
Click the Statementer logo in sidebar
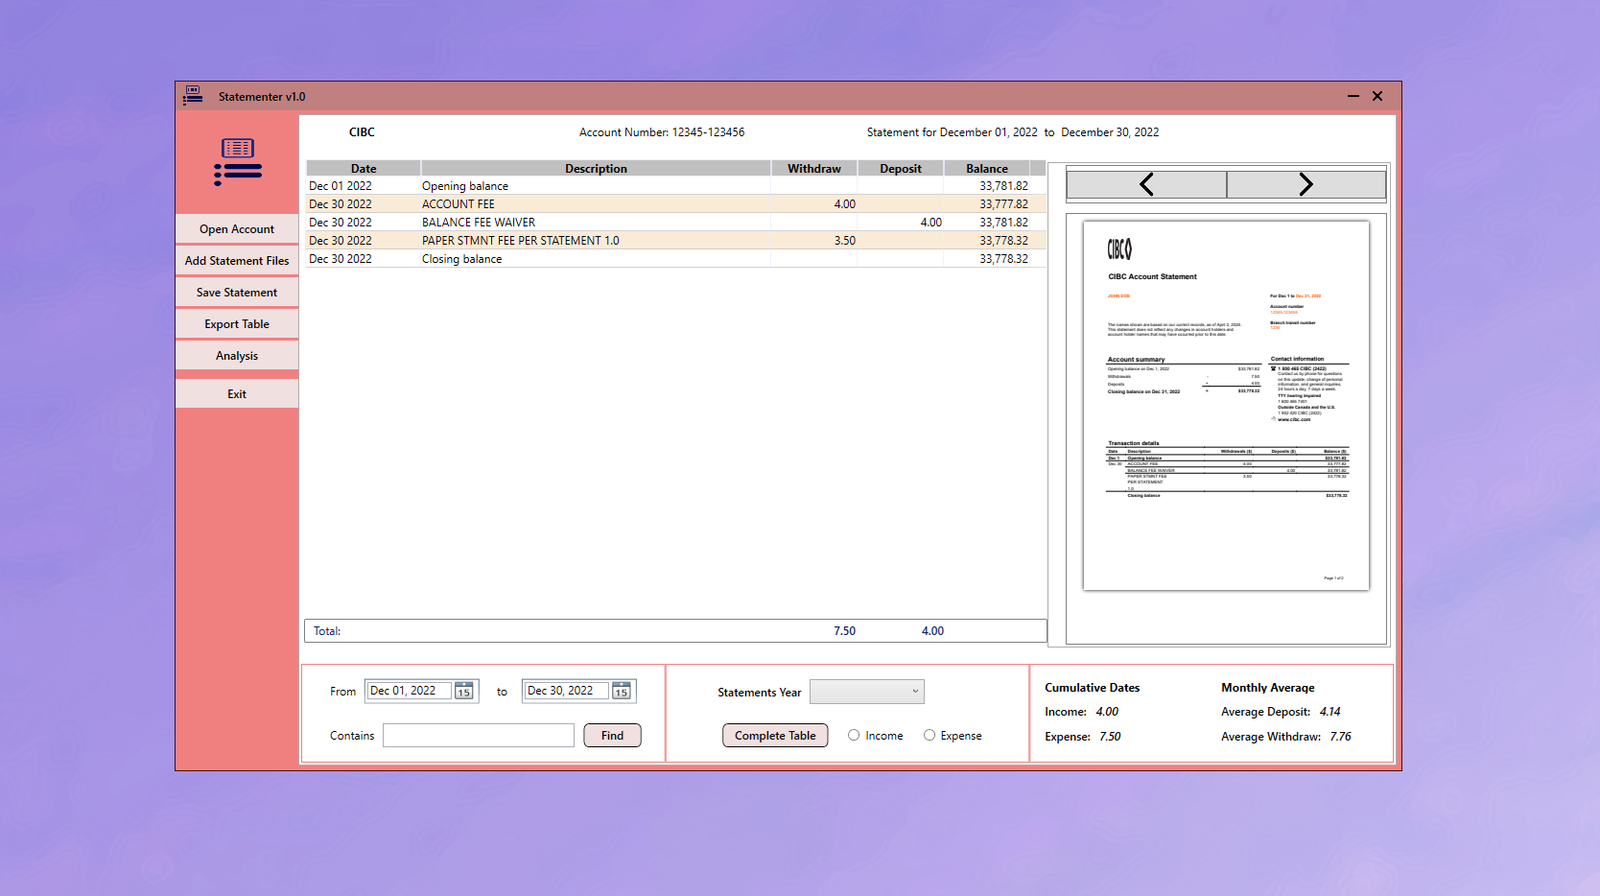point(238,162)
